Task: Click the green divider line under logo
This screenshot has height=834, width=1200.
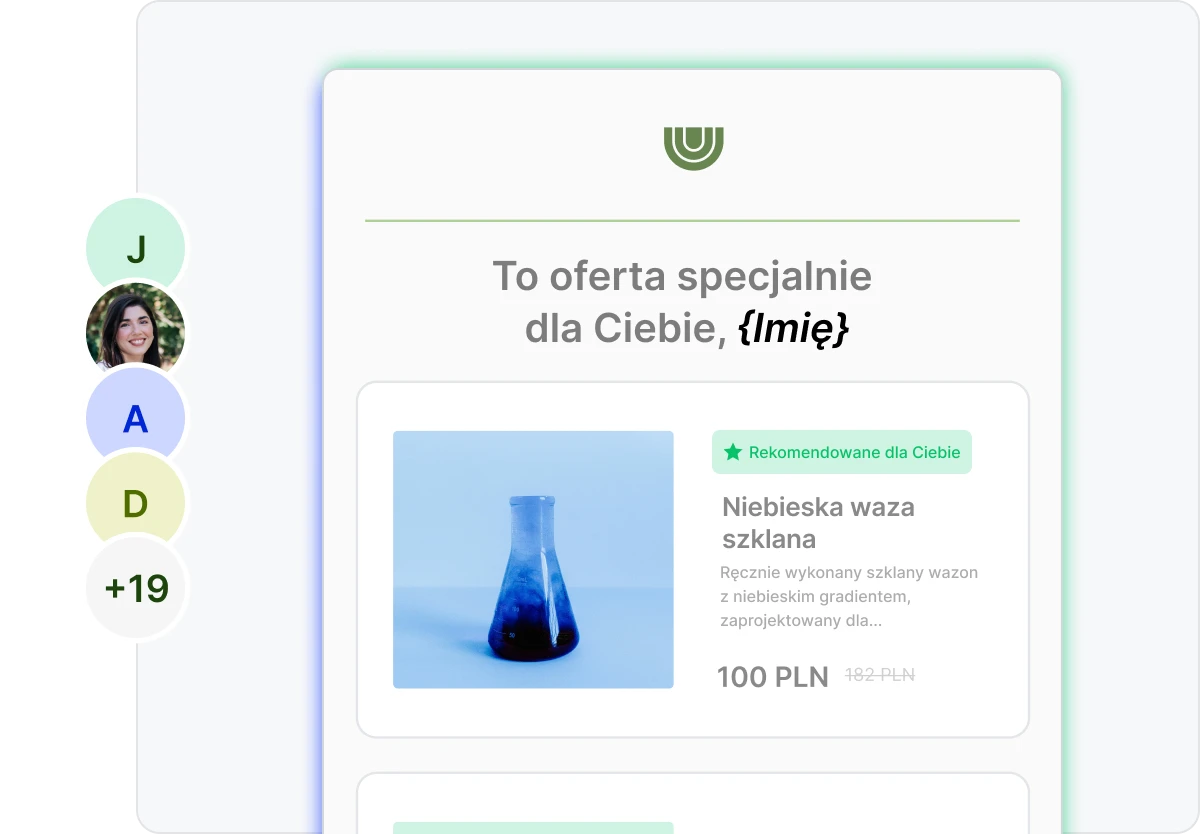Action: (692, 220)
